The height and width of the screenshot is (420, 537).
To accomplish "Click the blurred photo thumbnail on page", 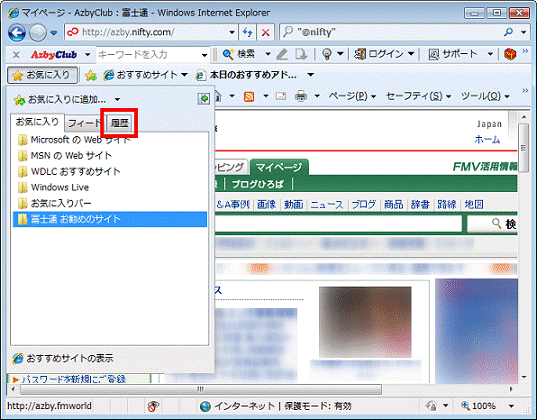I will point(365,322).
